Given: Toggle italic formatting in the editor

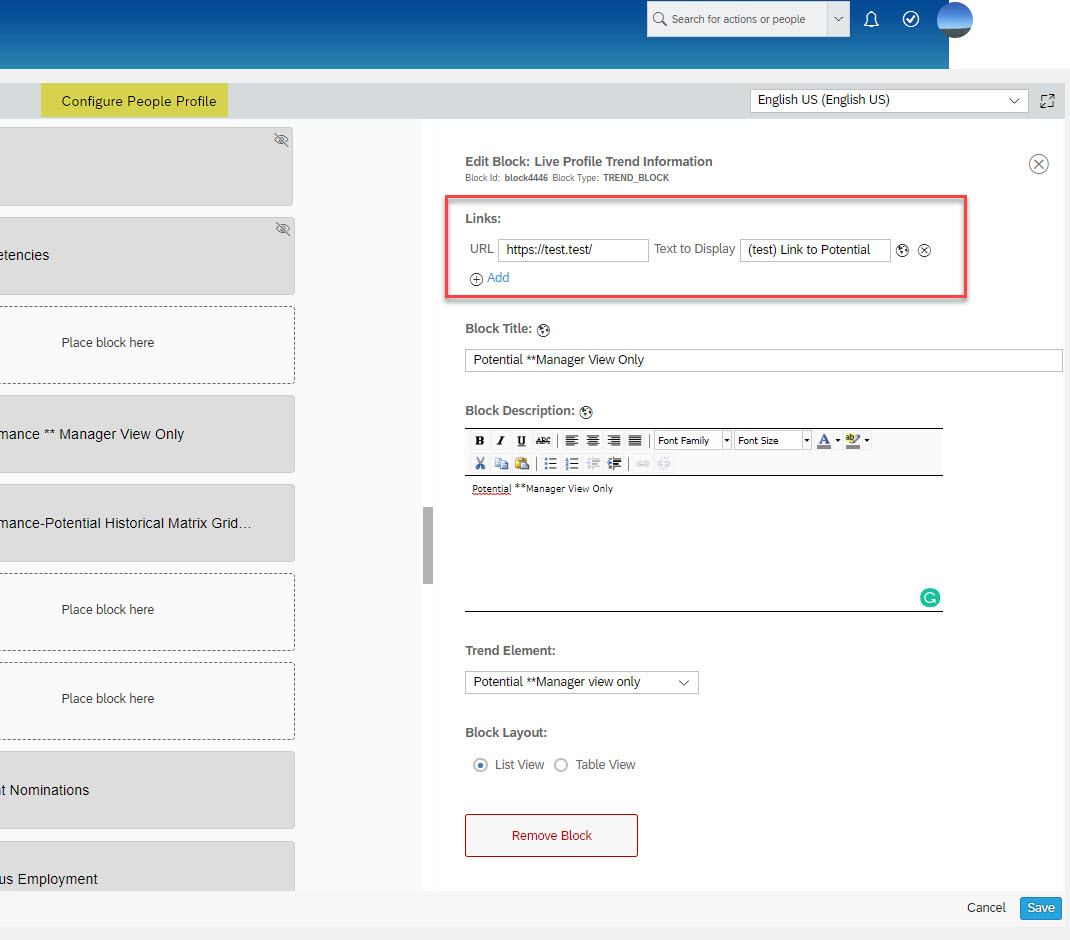Looking at the screenshot, I should pos(500,441).
